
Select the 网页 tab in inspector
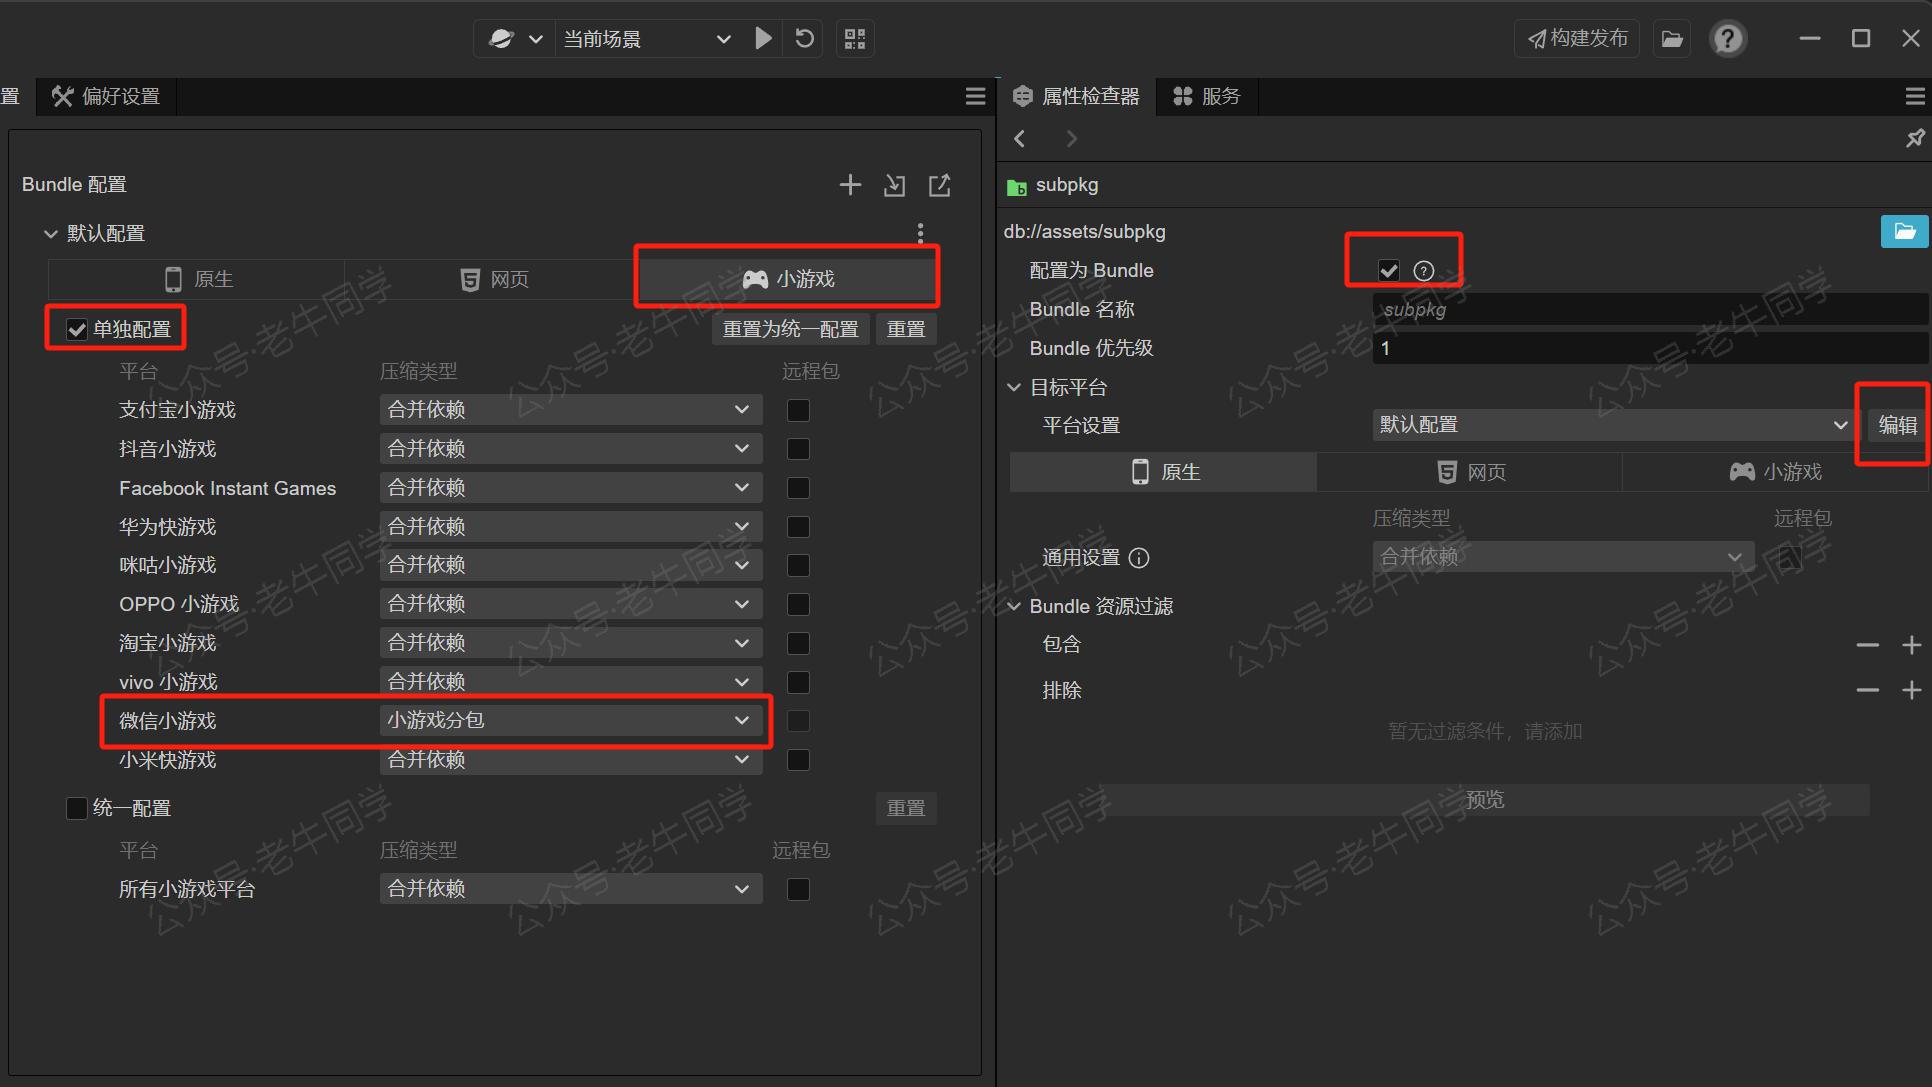pyautogui.click(x=1470, y=472)
